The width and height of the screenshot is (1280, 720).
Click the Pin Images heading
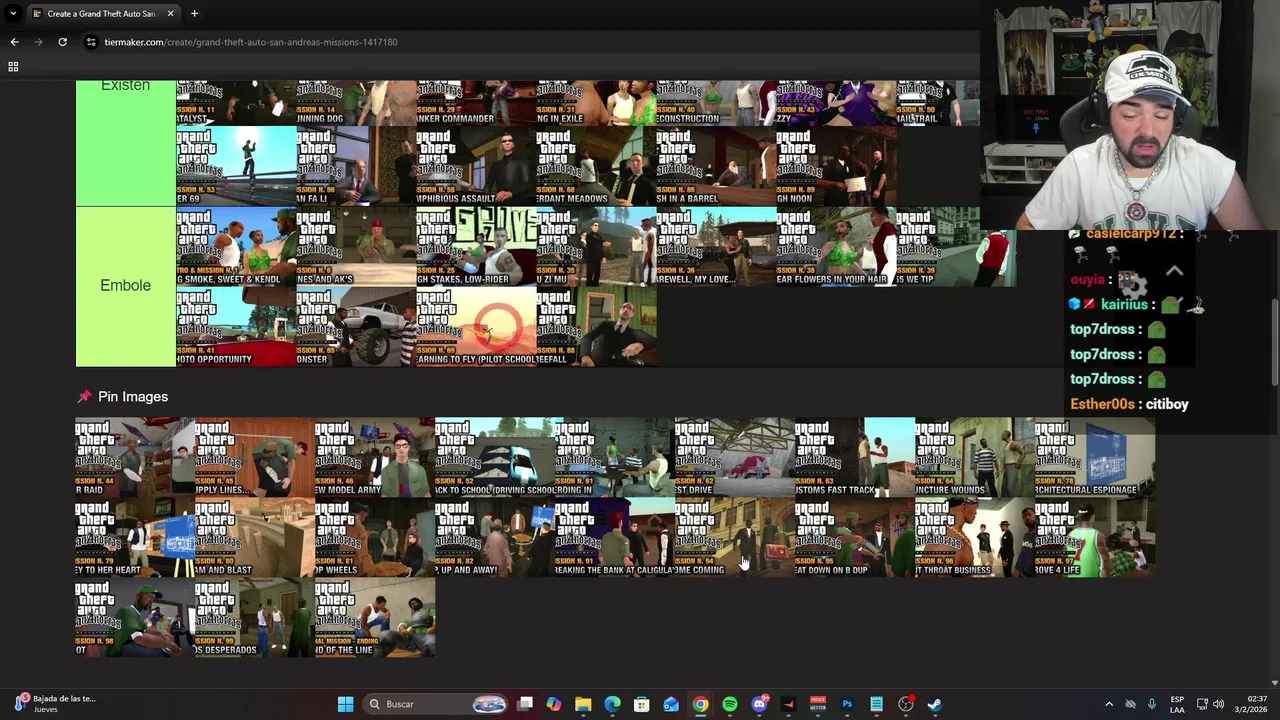133,397
